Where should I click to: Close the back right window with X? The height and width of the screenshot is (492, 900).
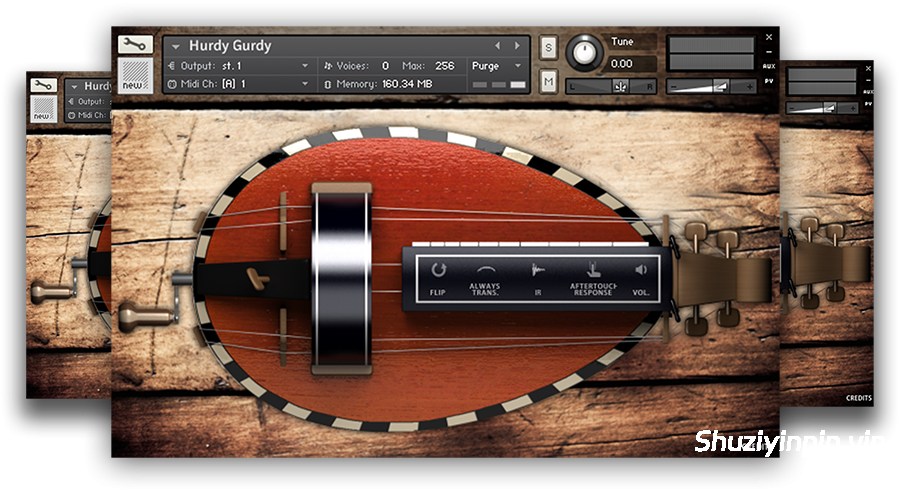[868, 68]
